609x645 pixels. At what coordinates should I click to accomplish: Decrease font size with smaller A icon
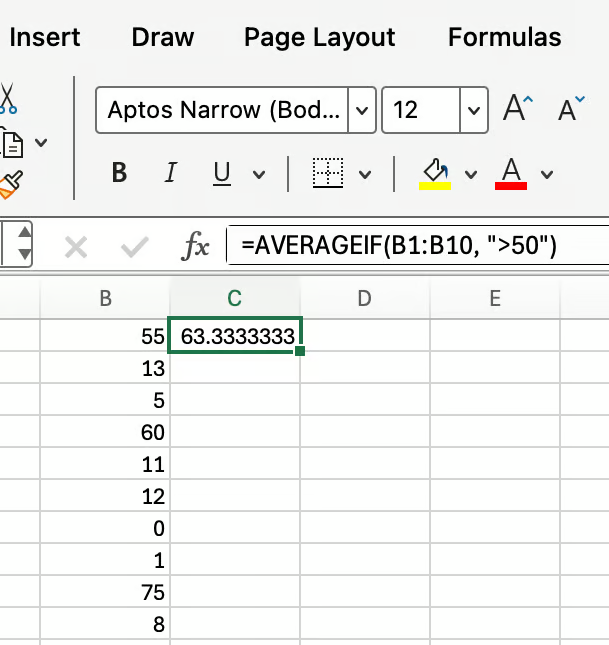pyautogui.click(x=570, y=109)
